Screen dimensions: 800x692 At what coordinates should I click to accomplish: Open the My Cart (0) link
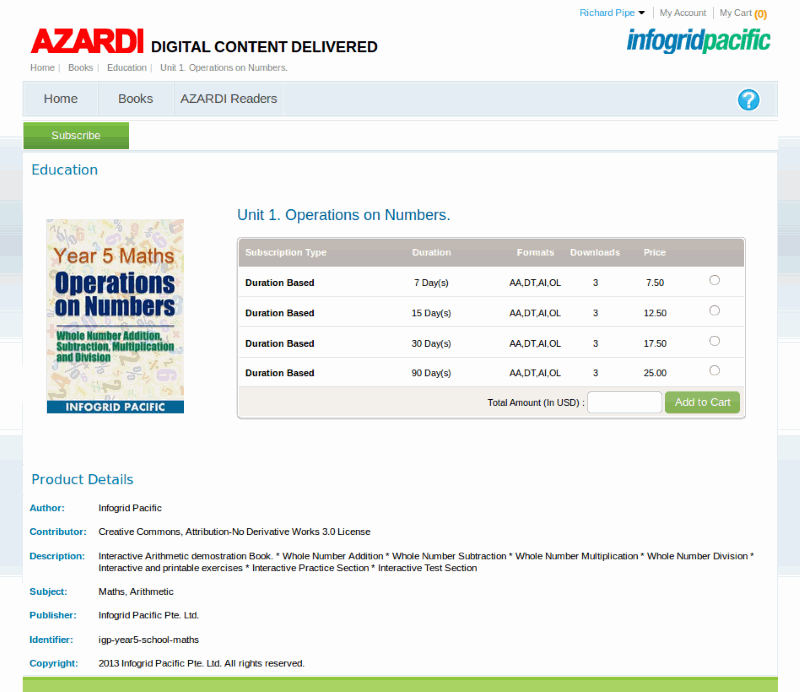tap(743, 13)
